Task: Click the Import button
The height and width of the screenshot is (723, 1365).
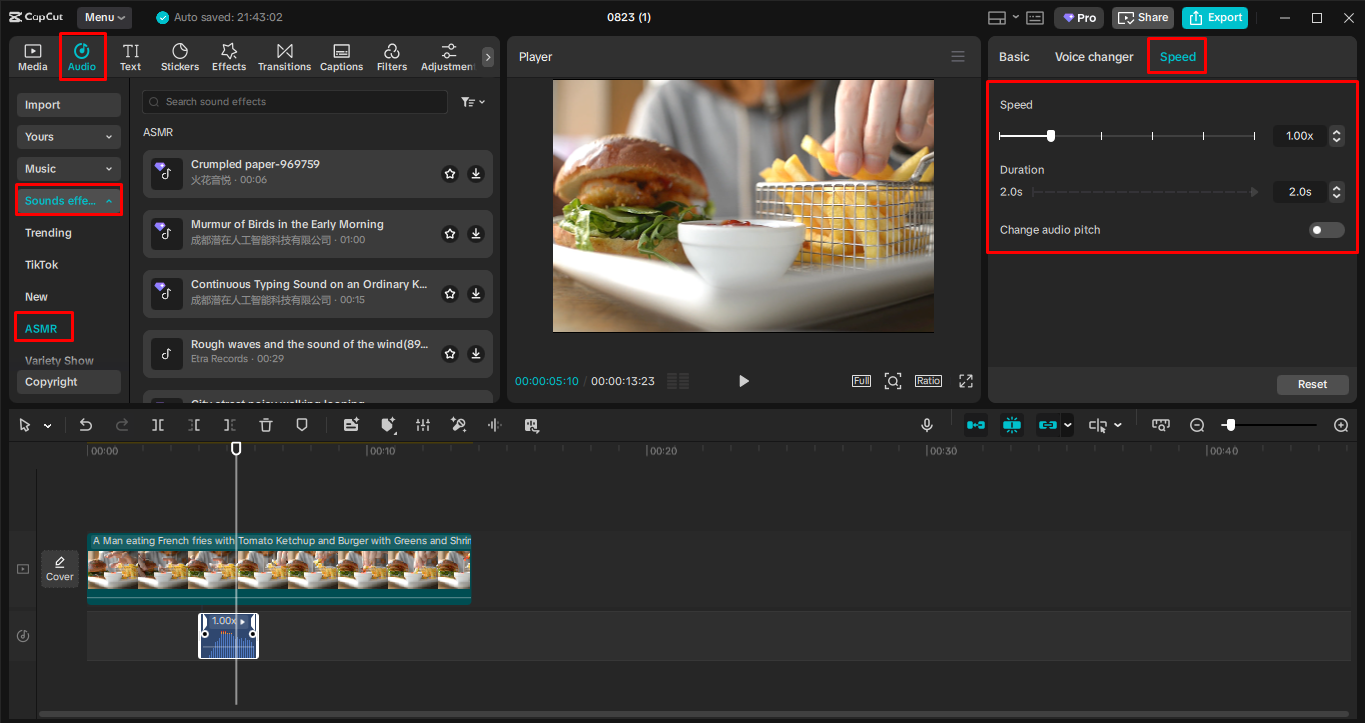Action: [69, 105]
